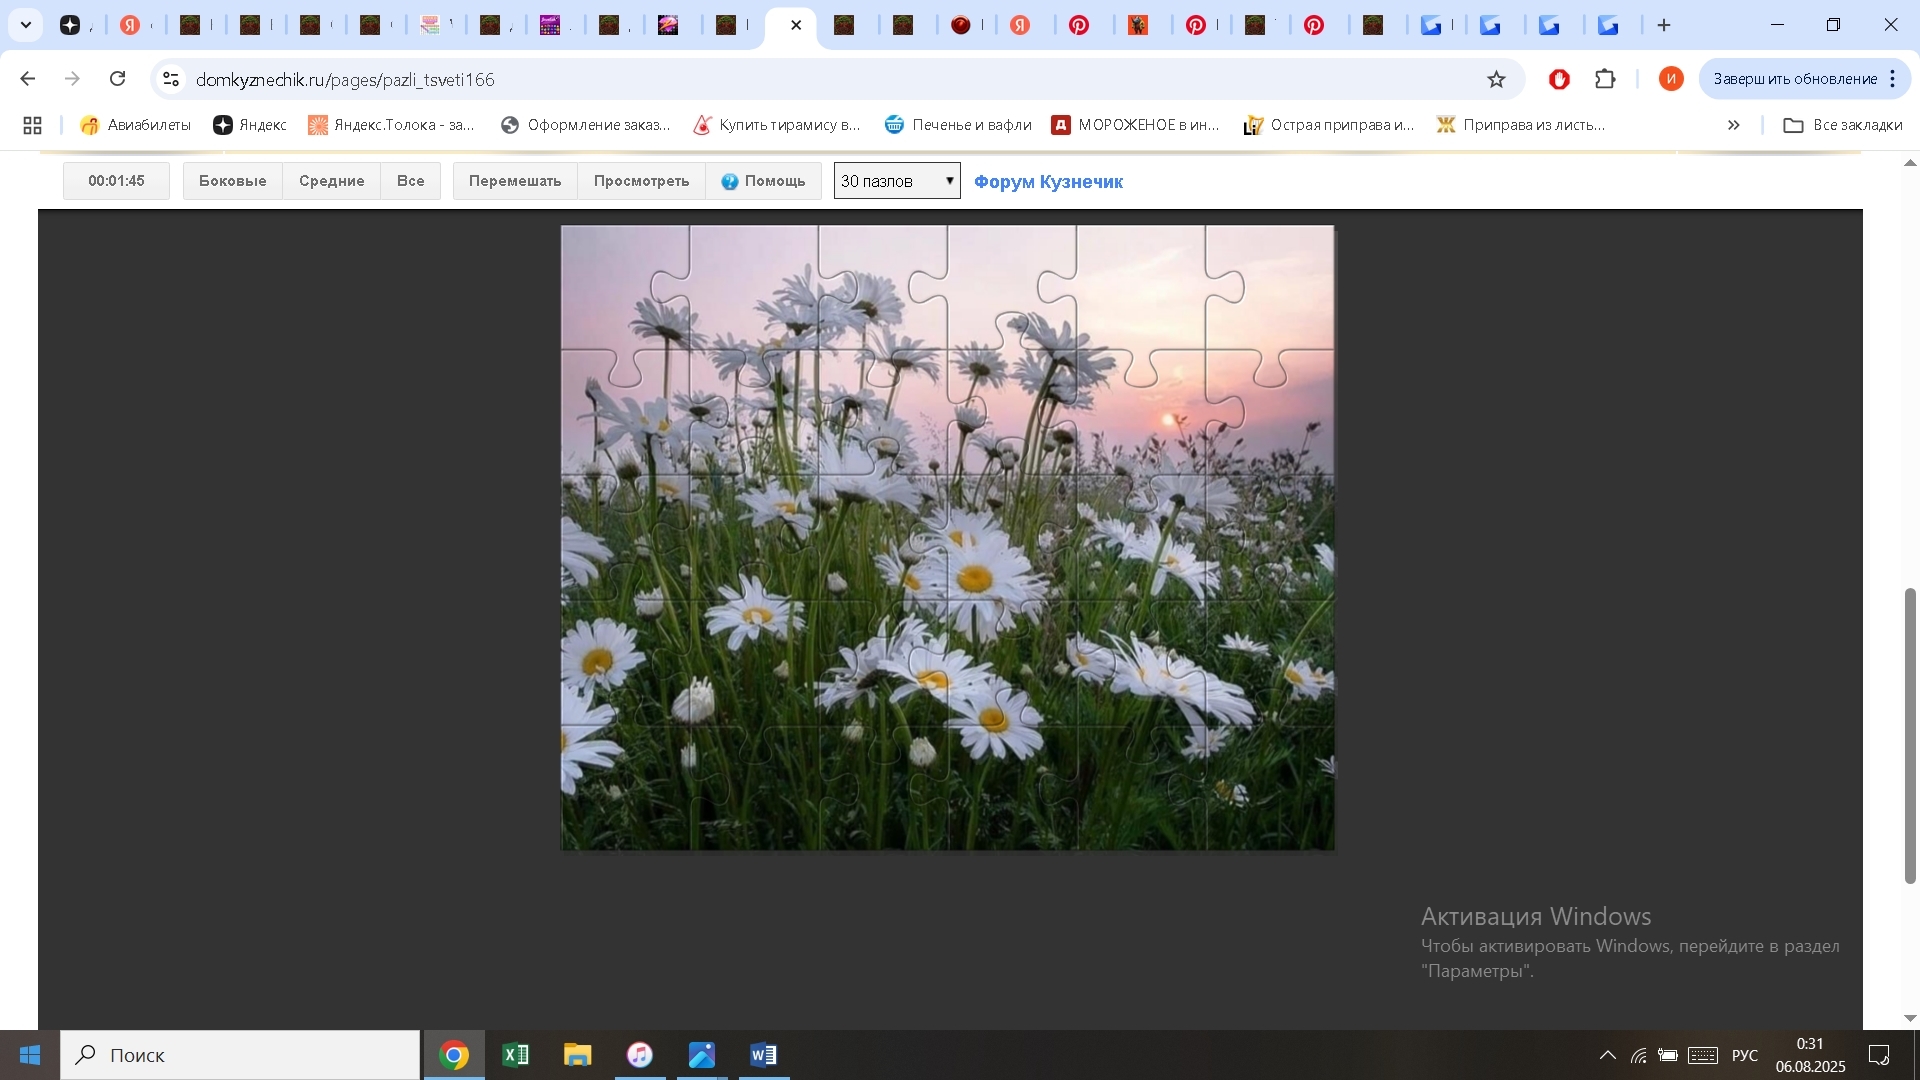Click the Все pieces button
Screen dimensions: 1920x1080
pos(410,181)
